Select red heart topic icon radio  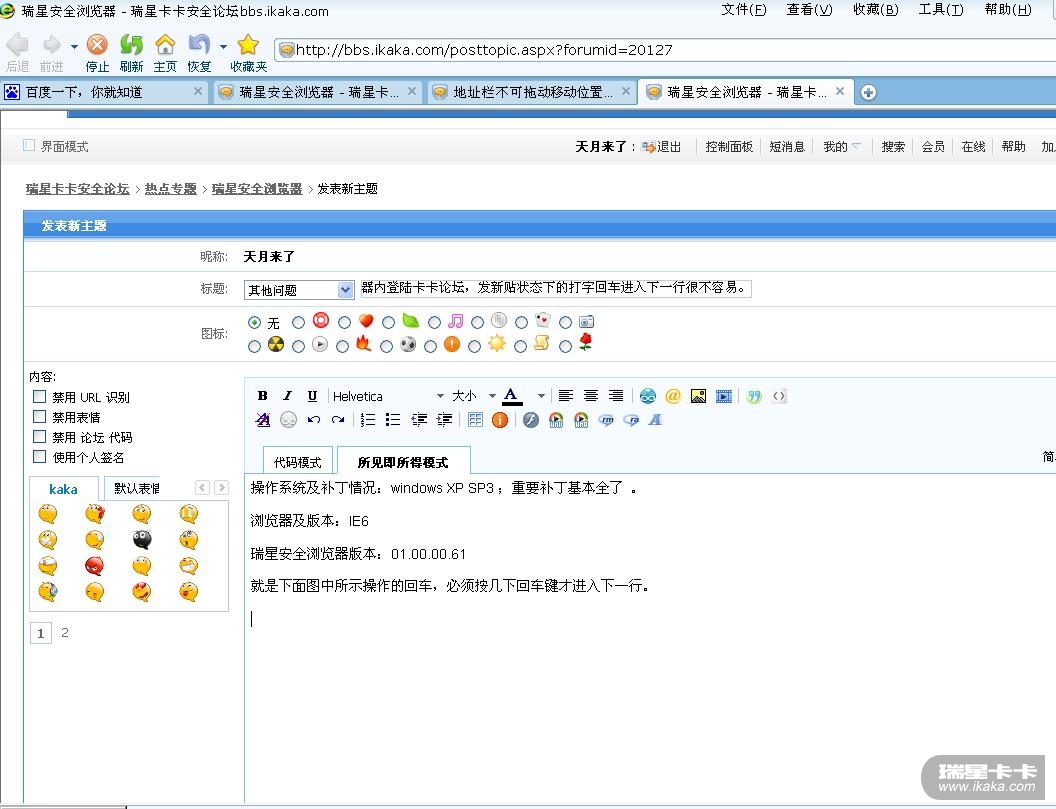pyautogui.click(x=344, y=323)
